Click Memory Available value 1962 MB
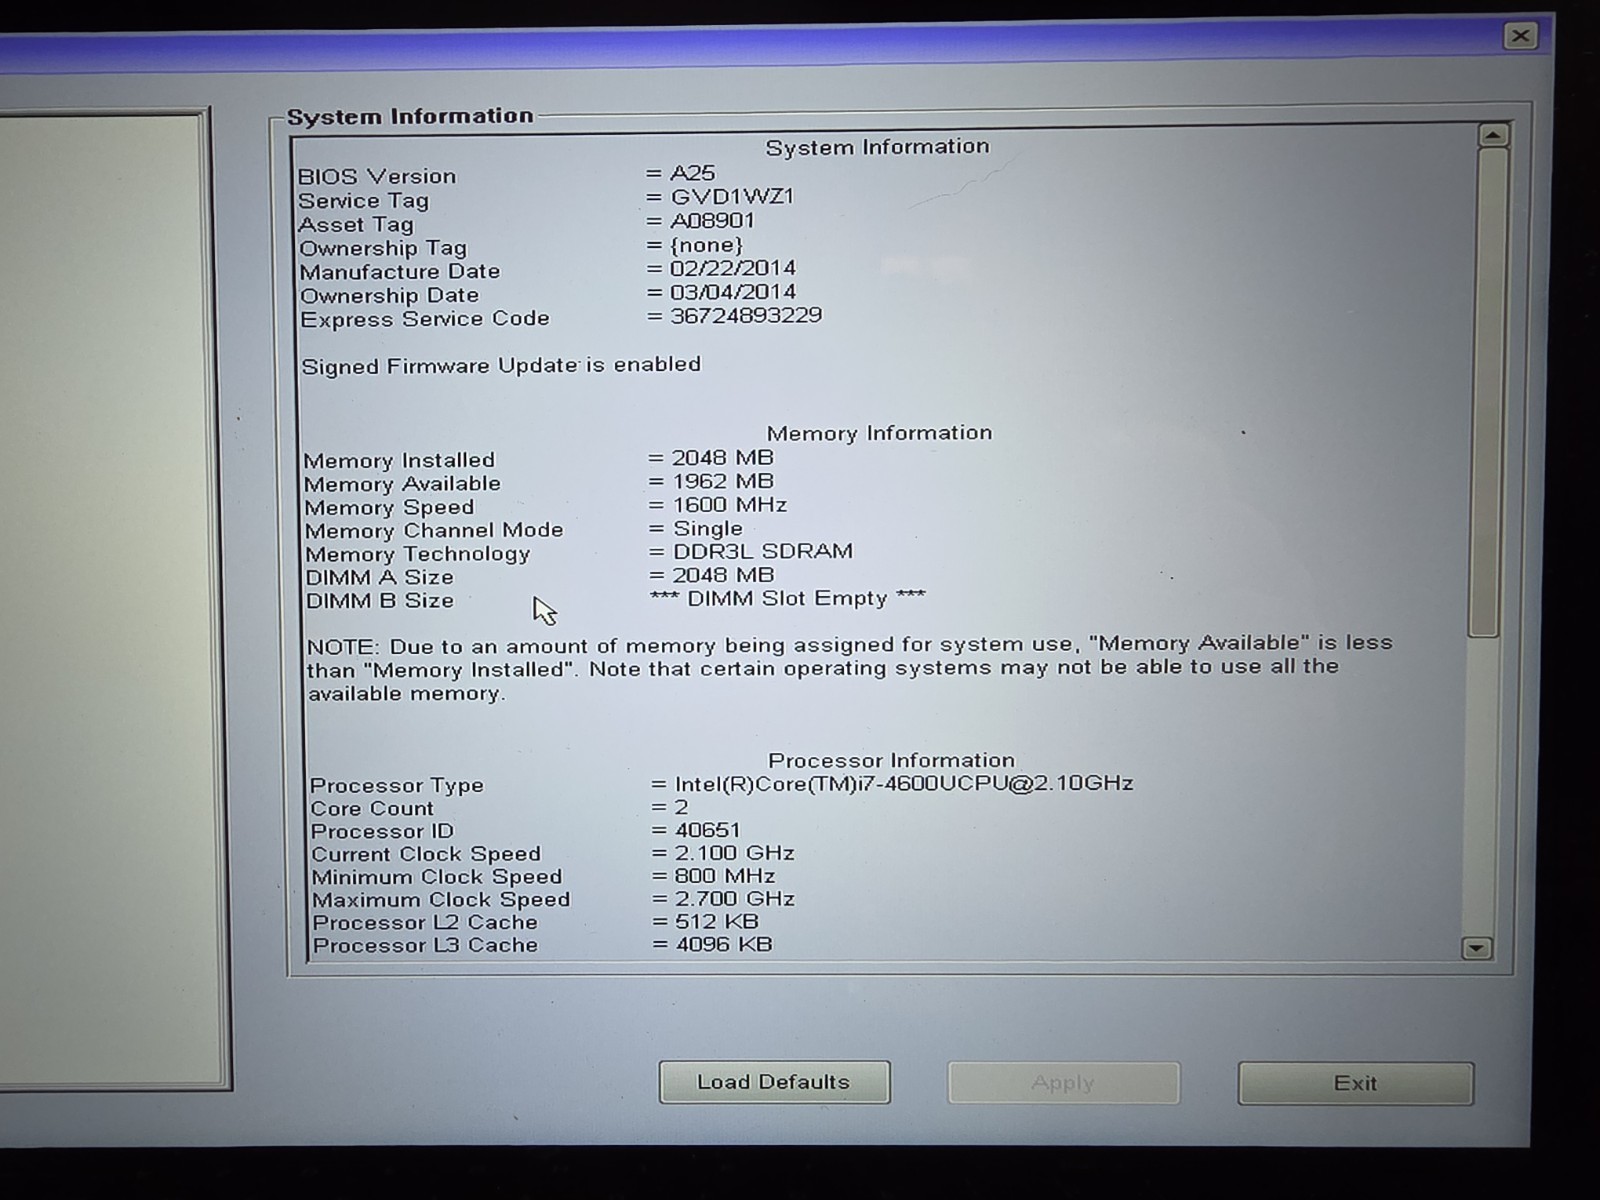 722,481
